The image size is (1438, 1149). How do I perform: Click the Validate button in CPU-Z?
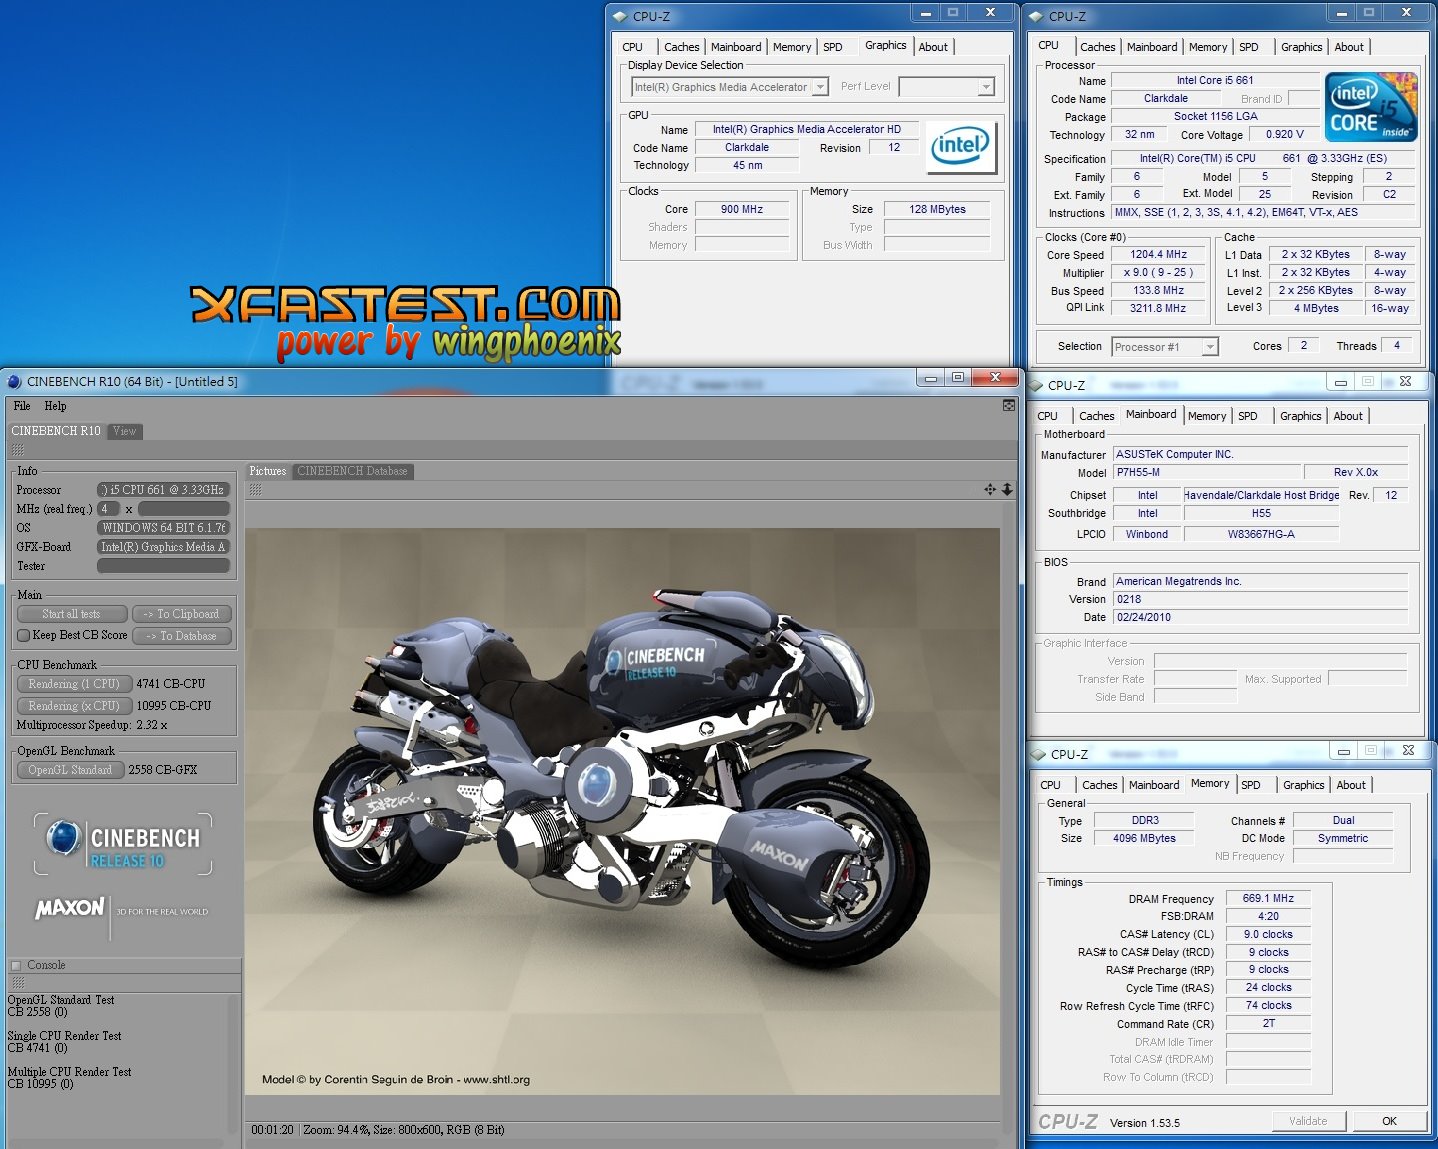(x=1308, y=1121)
